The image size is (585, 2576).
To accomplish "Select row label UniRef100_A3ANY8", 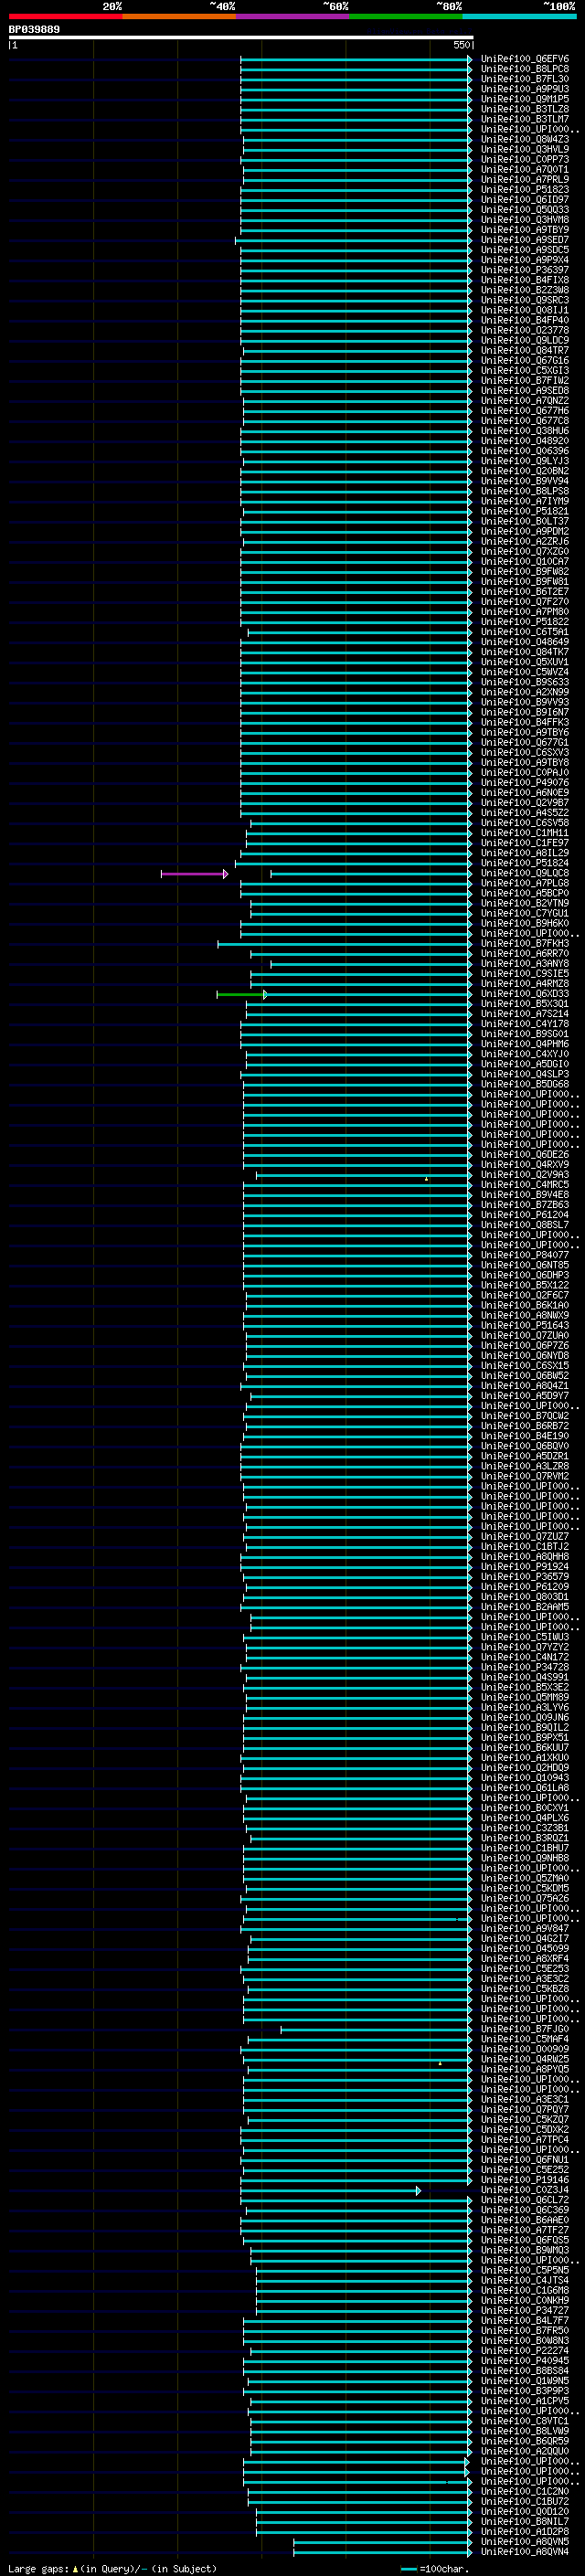I will pyautogui.click(x=525, y=963).
